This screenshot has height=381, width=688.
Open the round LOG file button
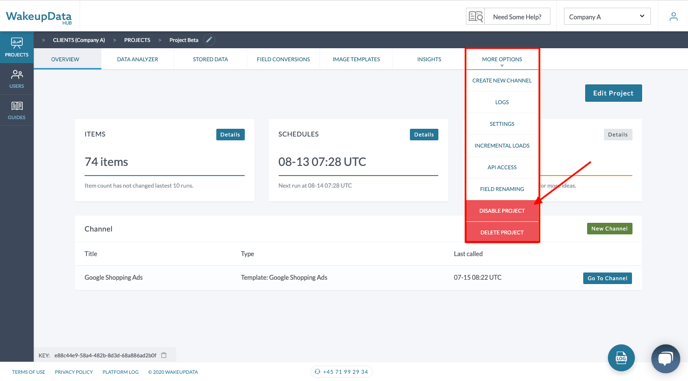tap(621, 358)
